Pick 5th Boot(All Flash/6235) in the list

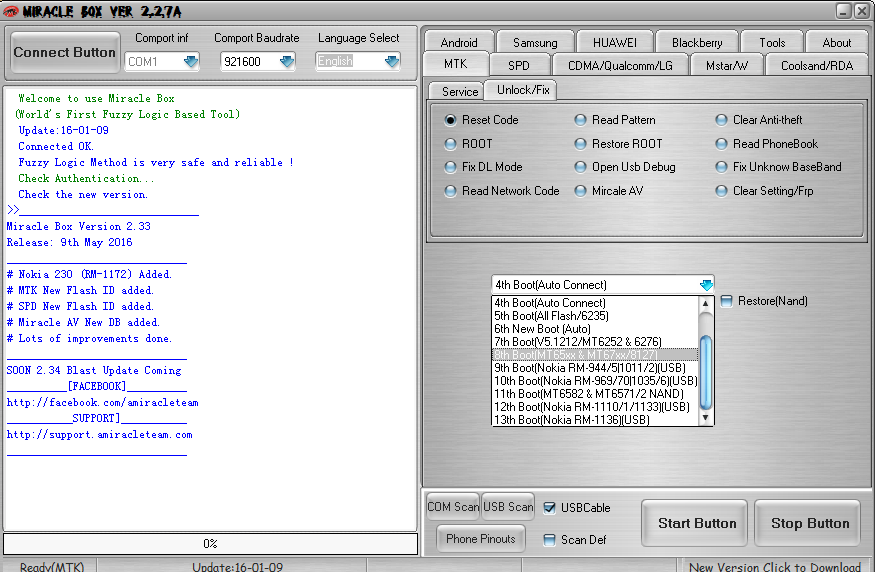point(595,316)
